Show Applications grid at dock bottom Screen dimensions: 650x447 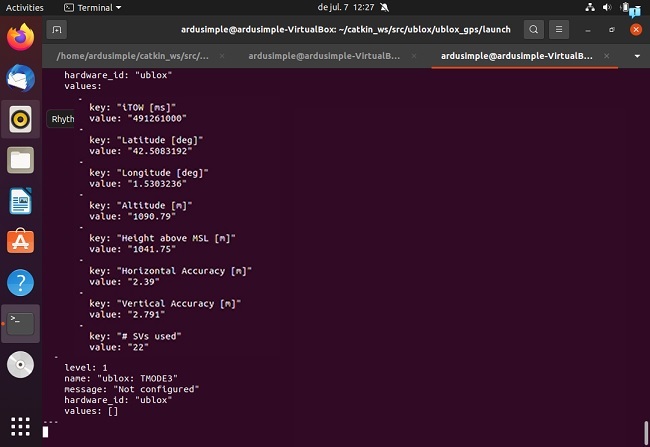20,424
